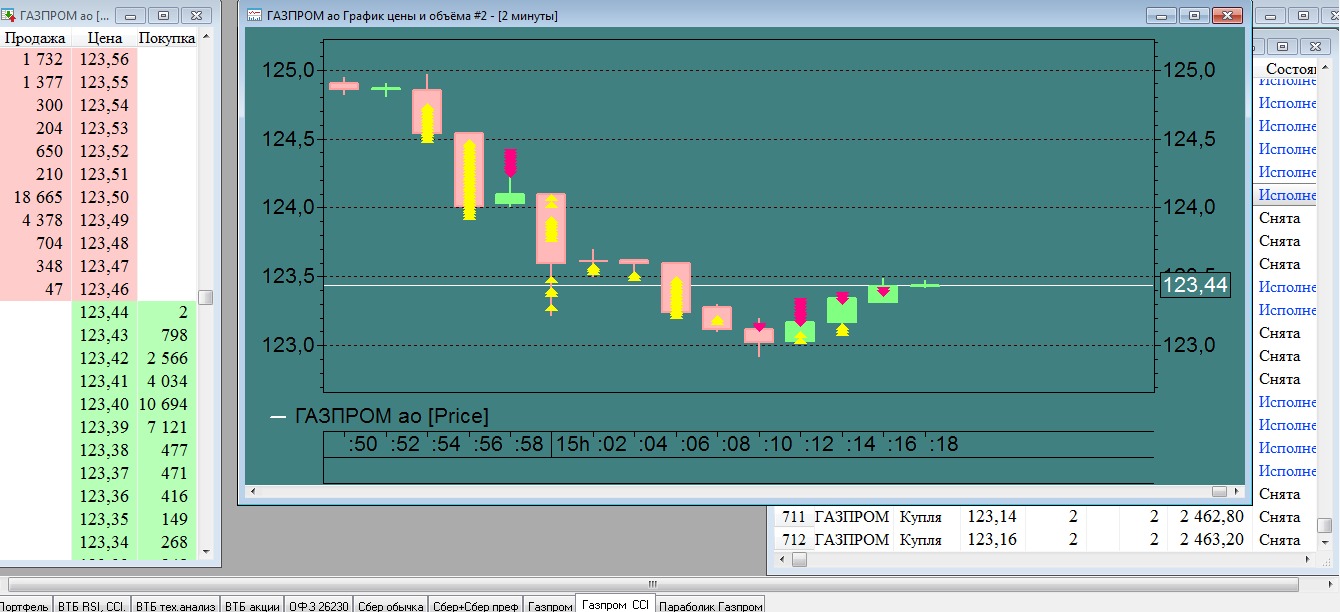Click the main workspace horizontal scrollbar thumb

652,584
